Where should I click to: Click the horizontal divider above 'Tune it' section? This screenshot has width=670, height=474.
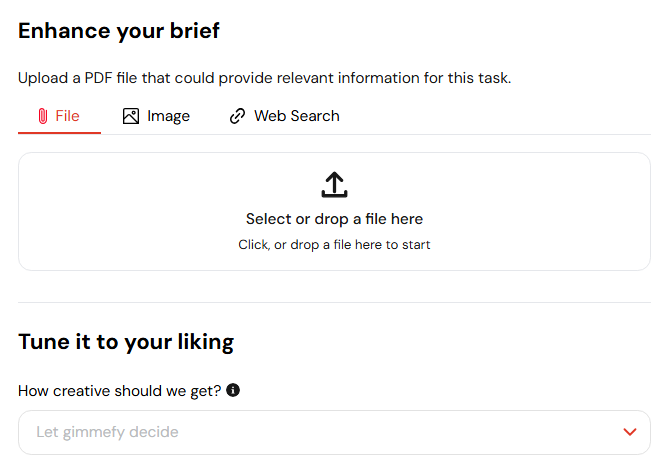tap(334, 303)
